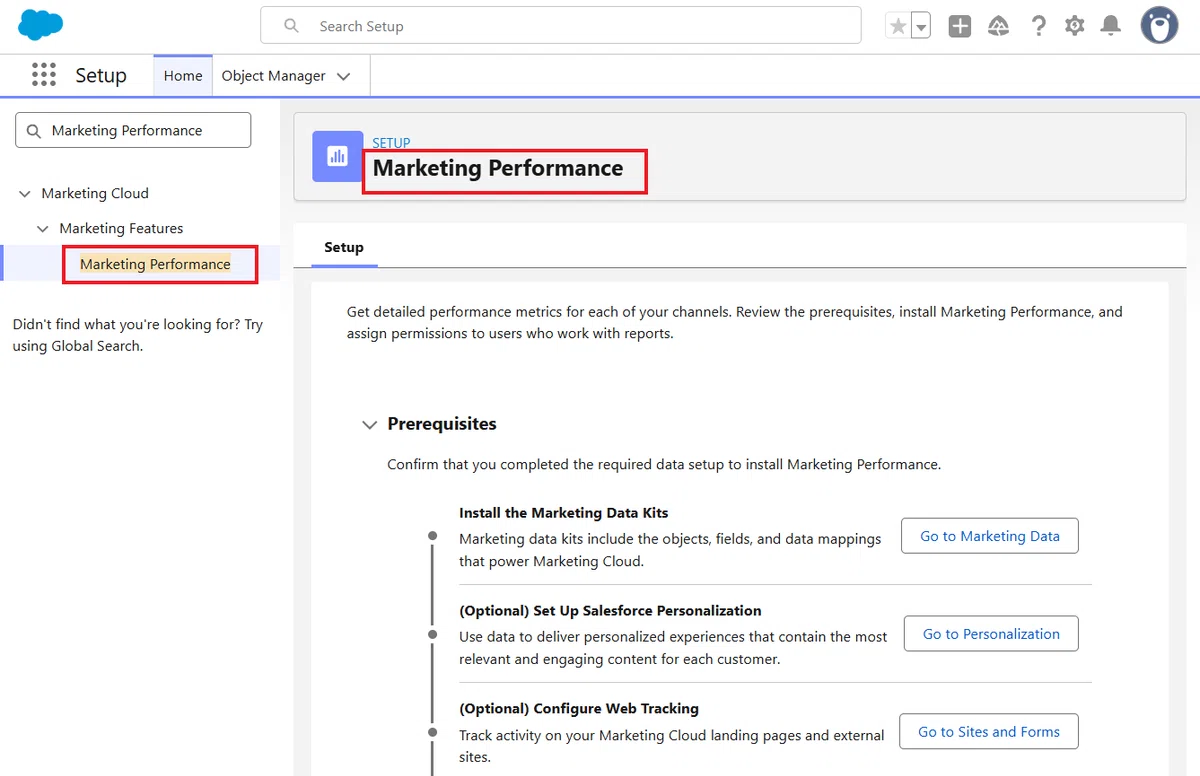
Task: Collapse the Prerequisites section
Action: pos(369,425)
